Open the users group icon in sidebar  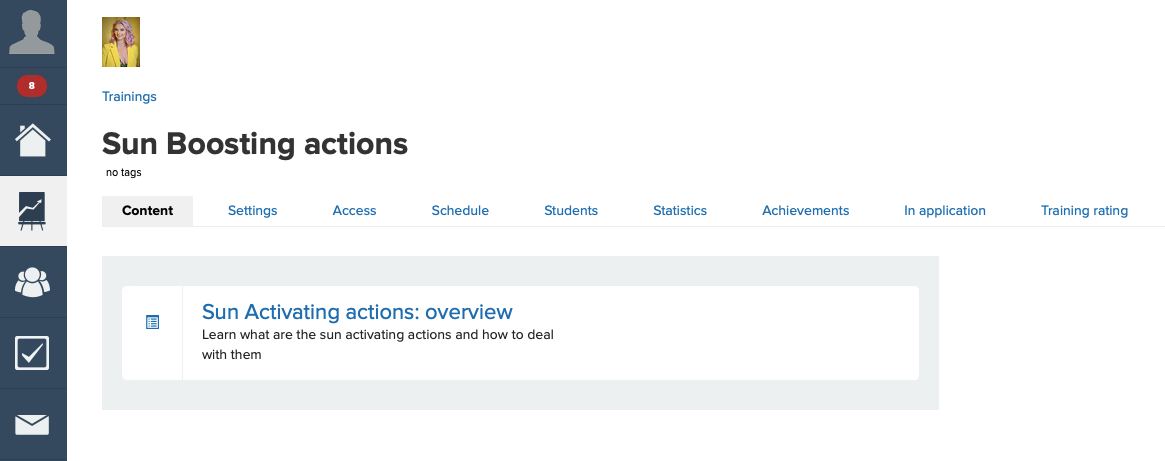(x=33, y=282)
